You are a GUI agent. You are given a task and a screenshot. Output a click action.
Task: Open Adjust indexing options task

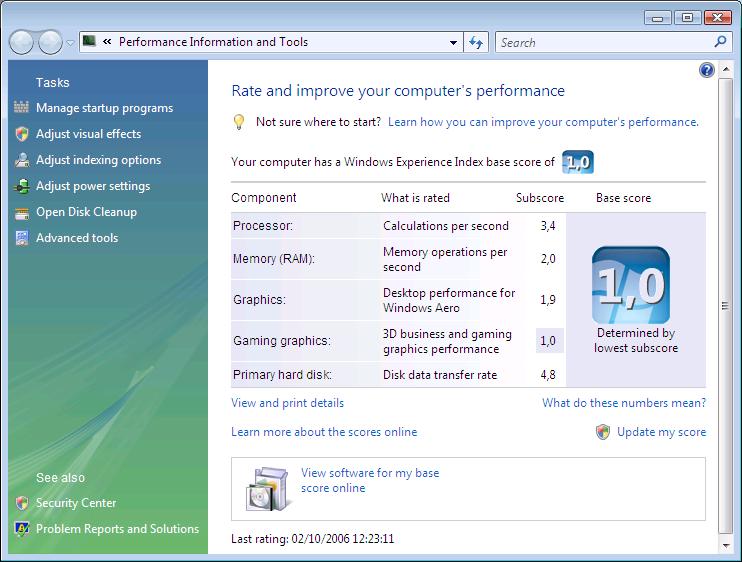[x=98, y=160]
